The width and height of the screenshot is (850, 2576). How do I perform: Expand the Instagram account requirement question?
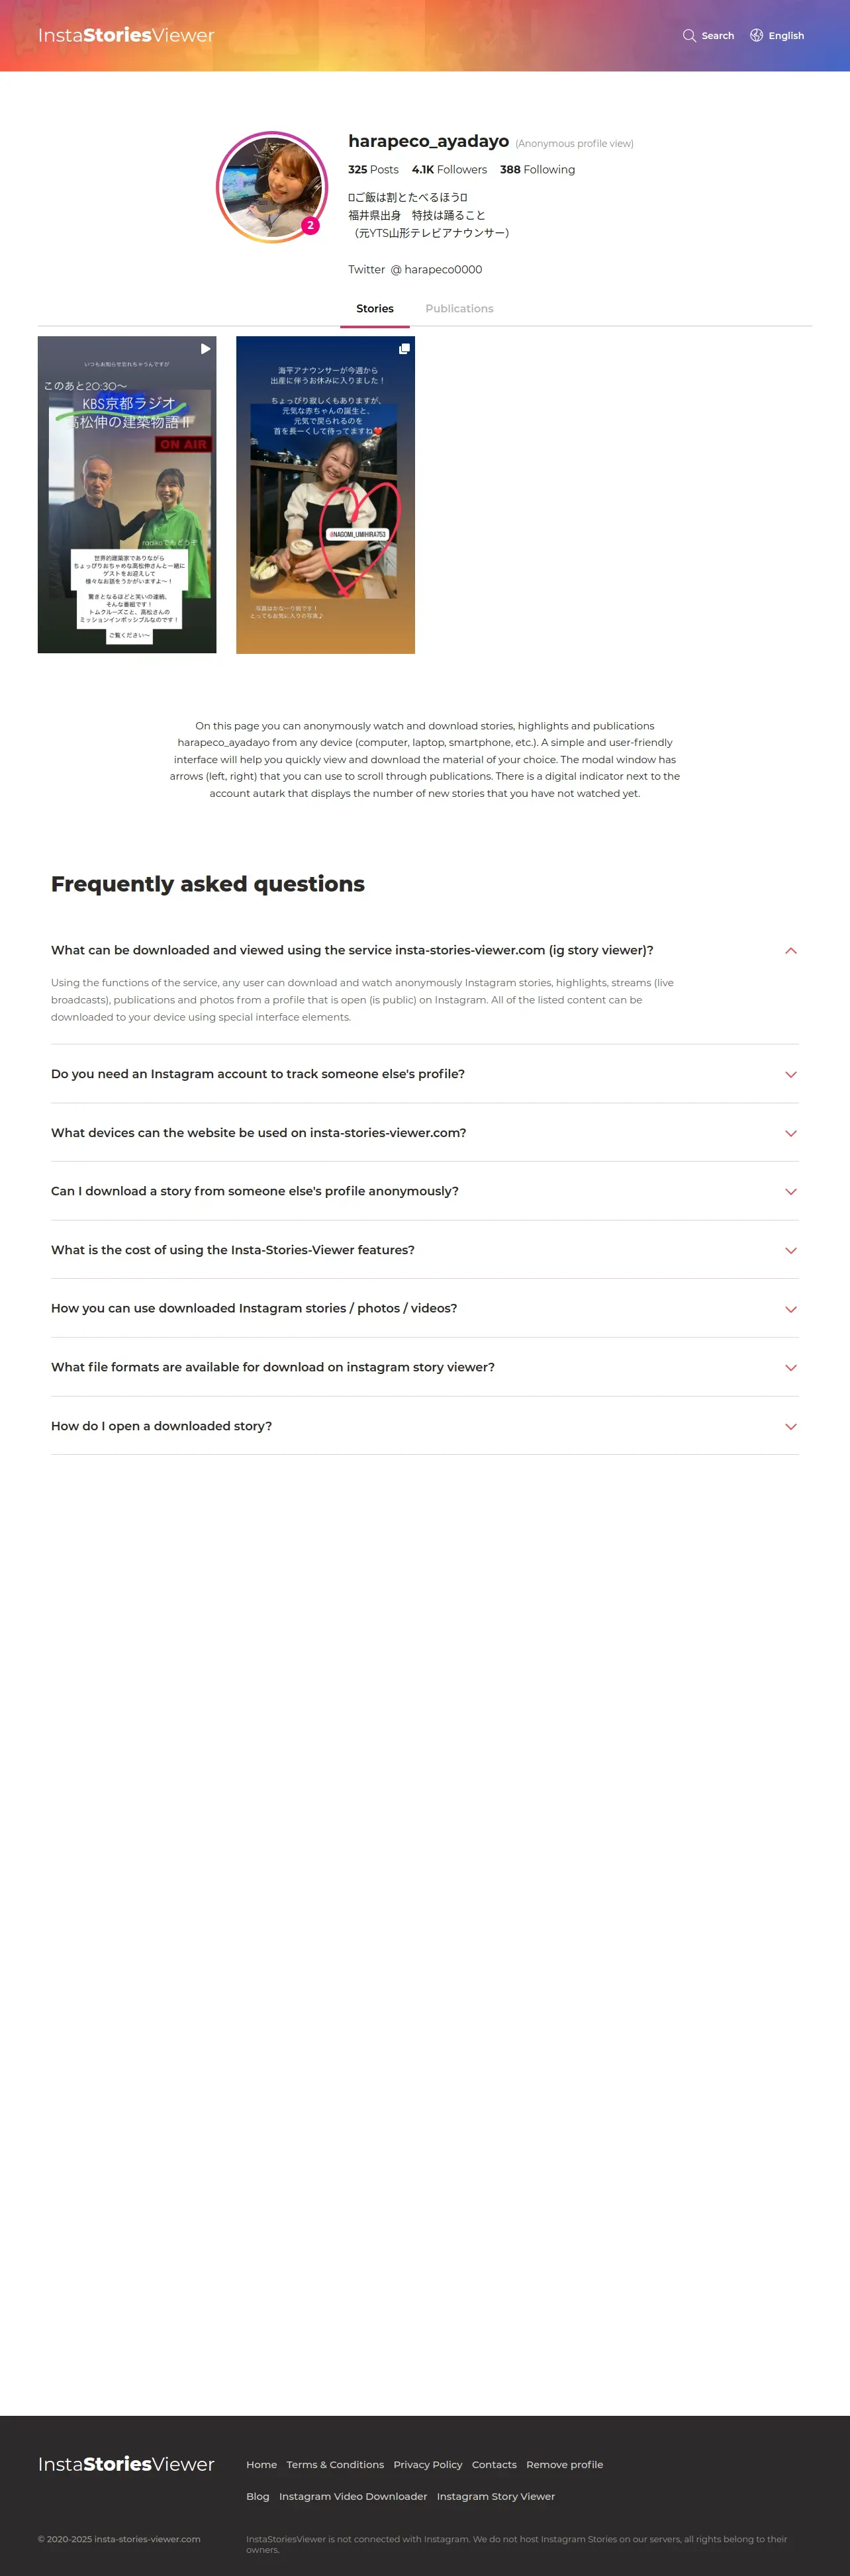tap(790, 1074)
